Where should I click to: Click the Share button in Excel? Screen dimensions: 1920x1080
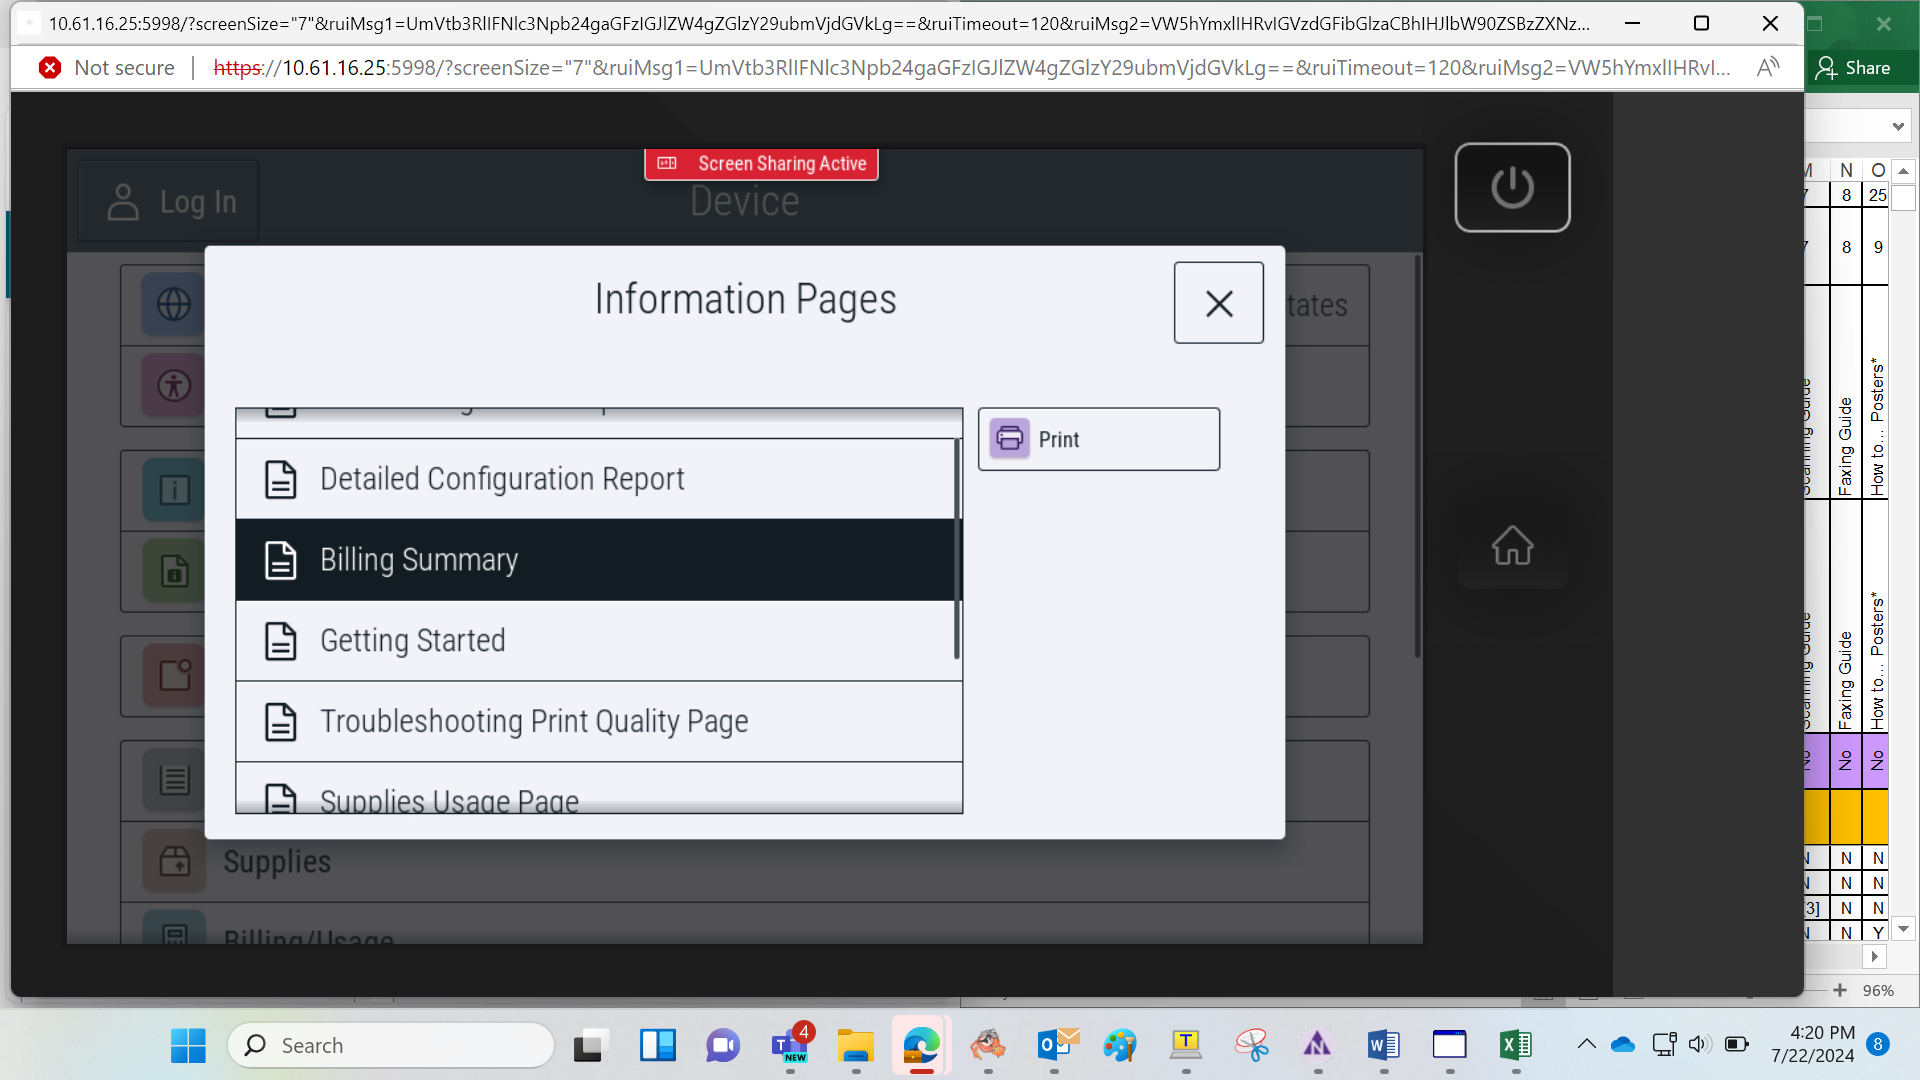(1853, 67)
